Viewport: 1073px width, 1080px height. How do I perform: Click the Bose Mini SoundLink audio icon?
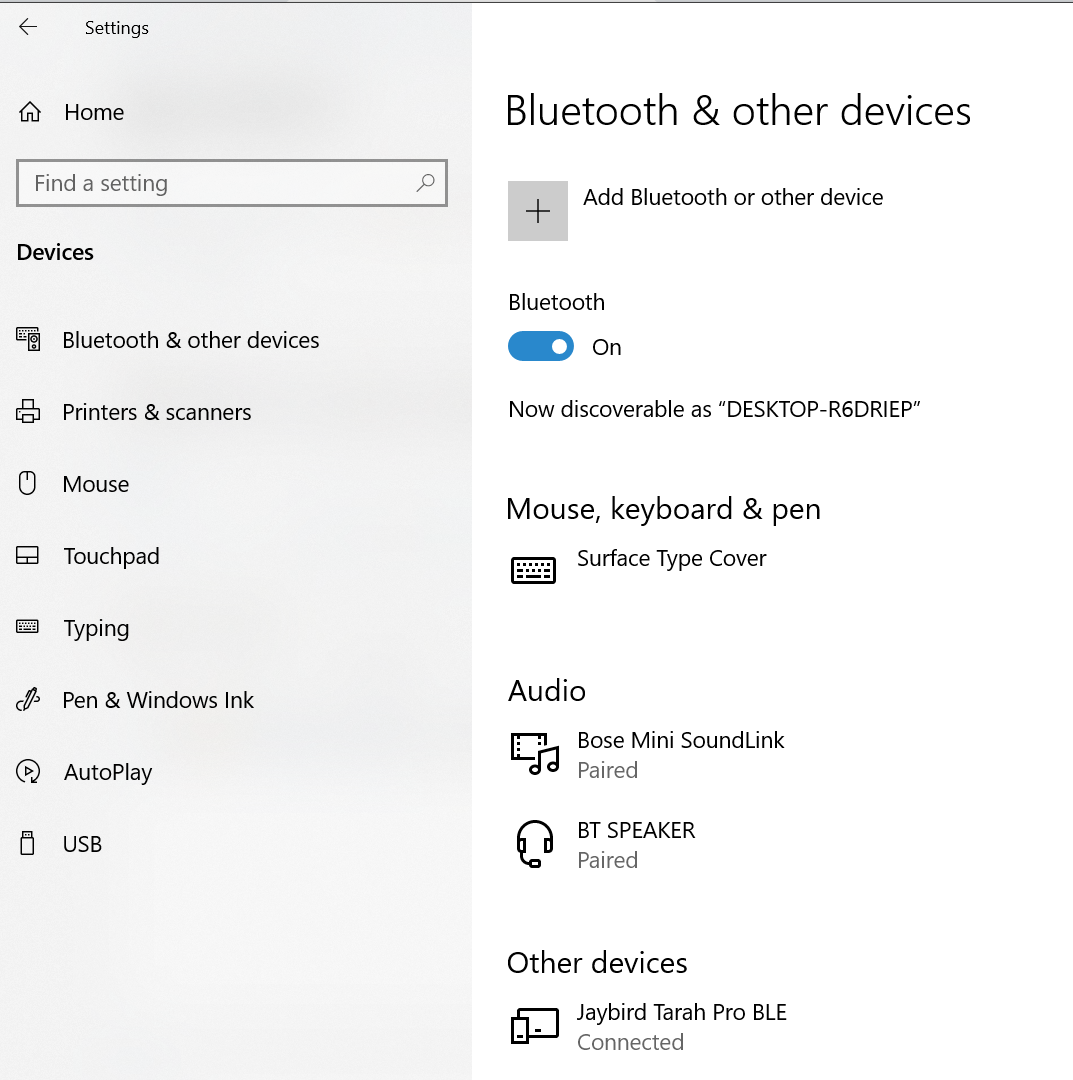[534, 754]
